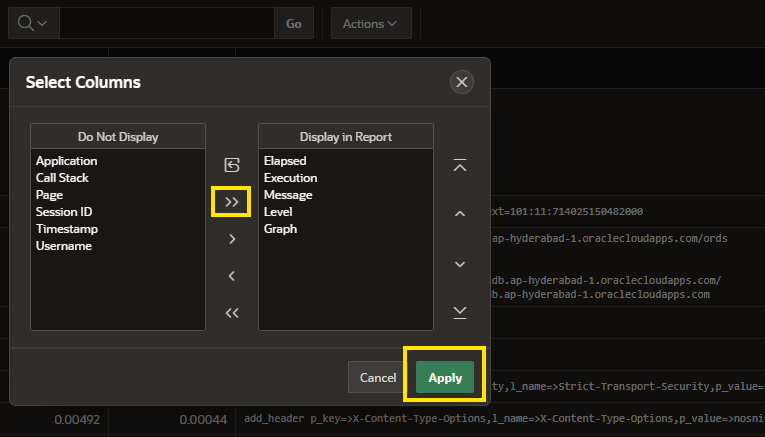This screenshot has width=765, height=437.
Task: Move selected column to Top
Action: [x=460, y=165]
